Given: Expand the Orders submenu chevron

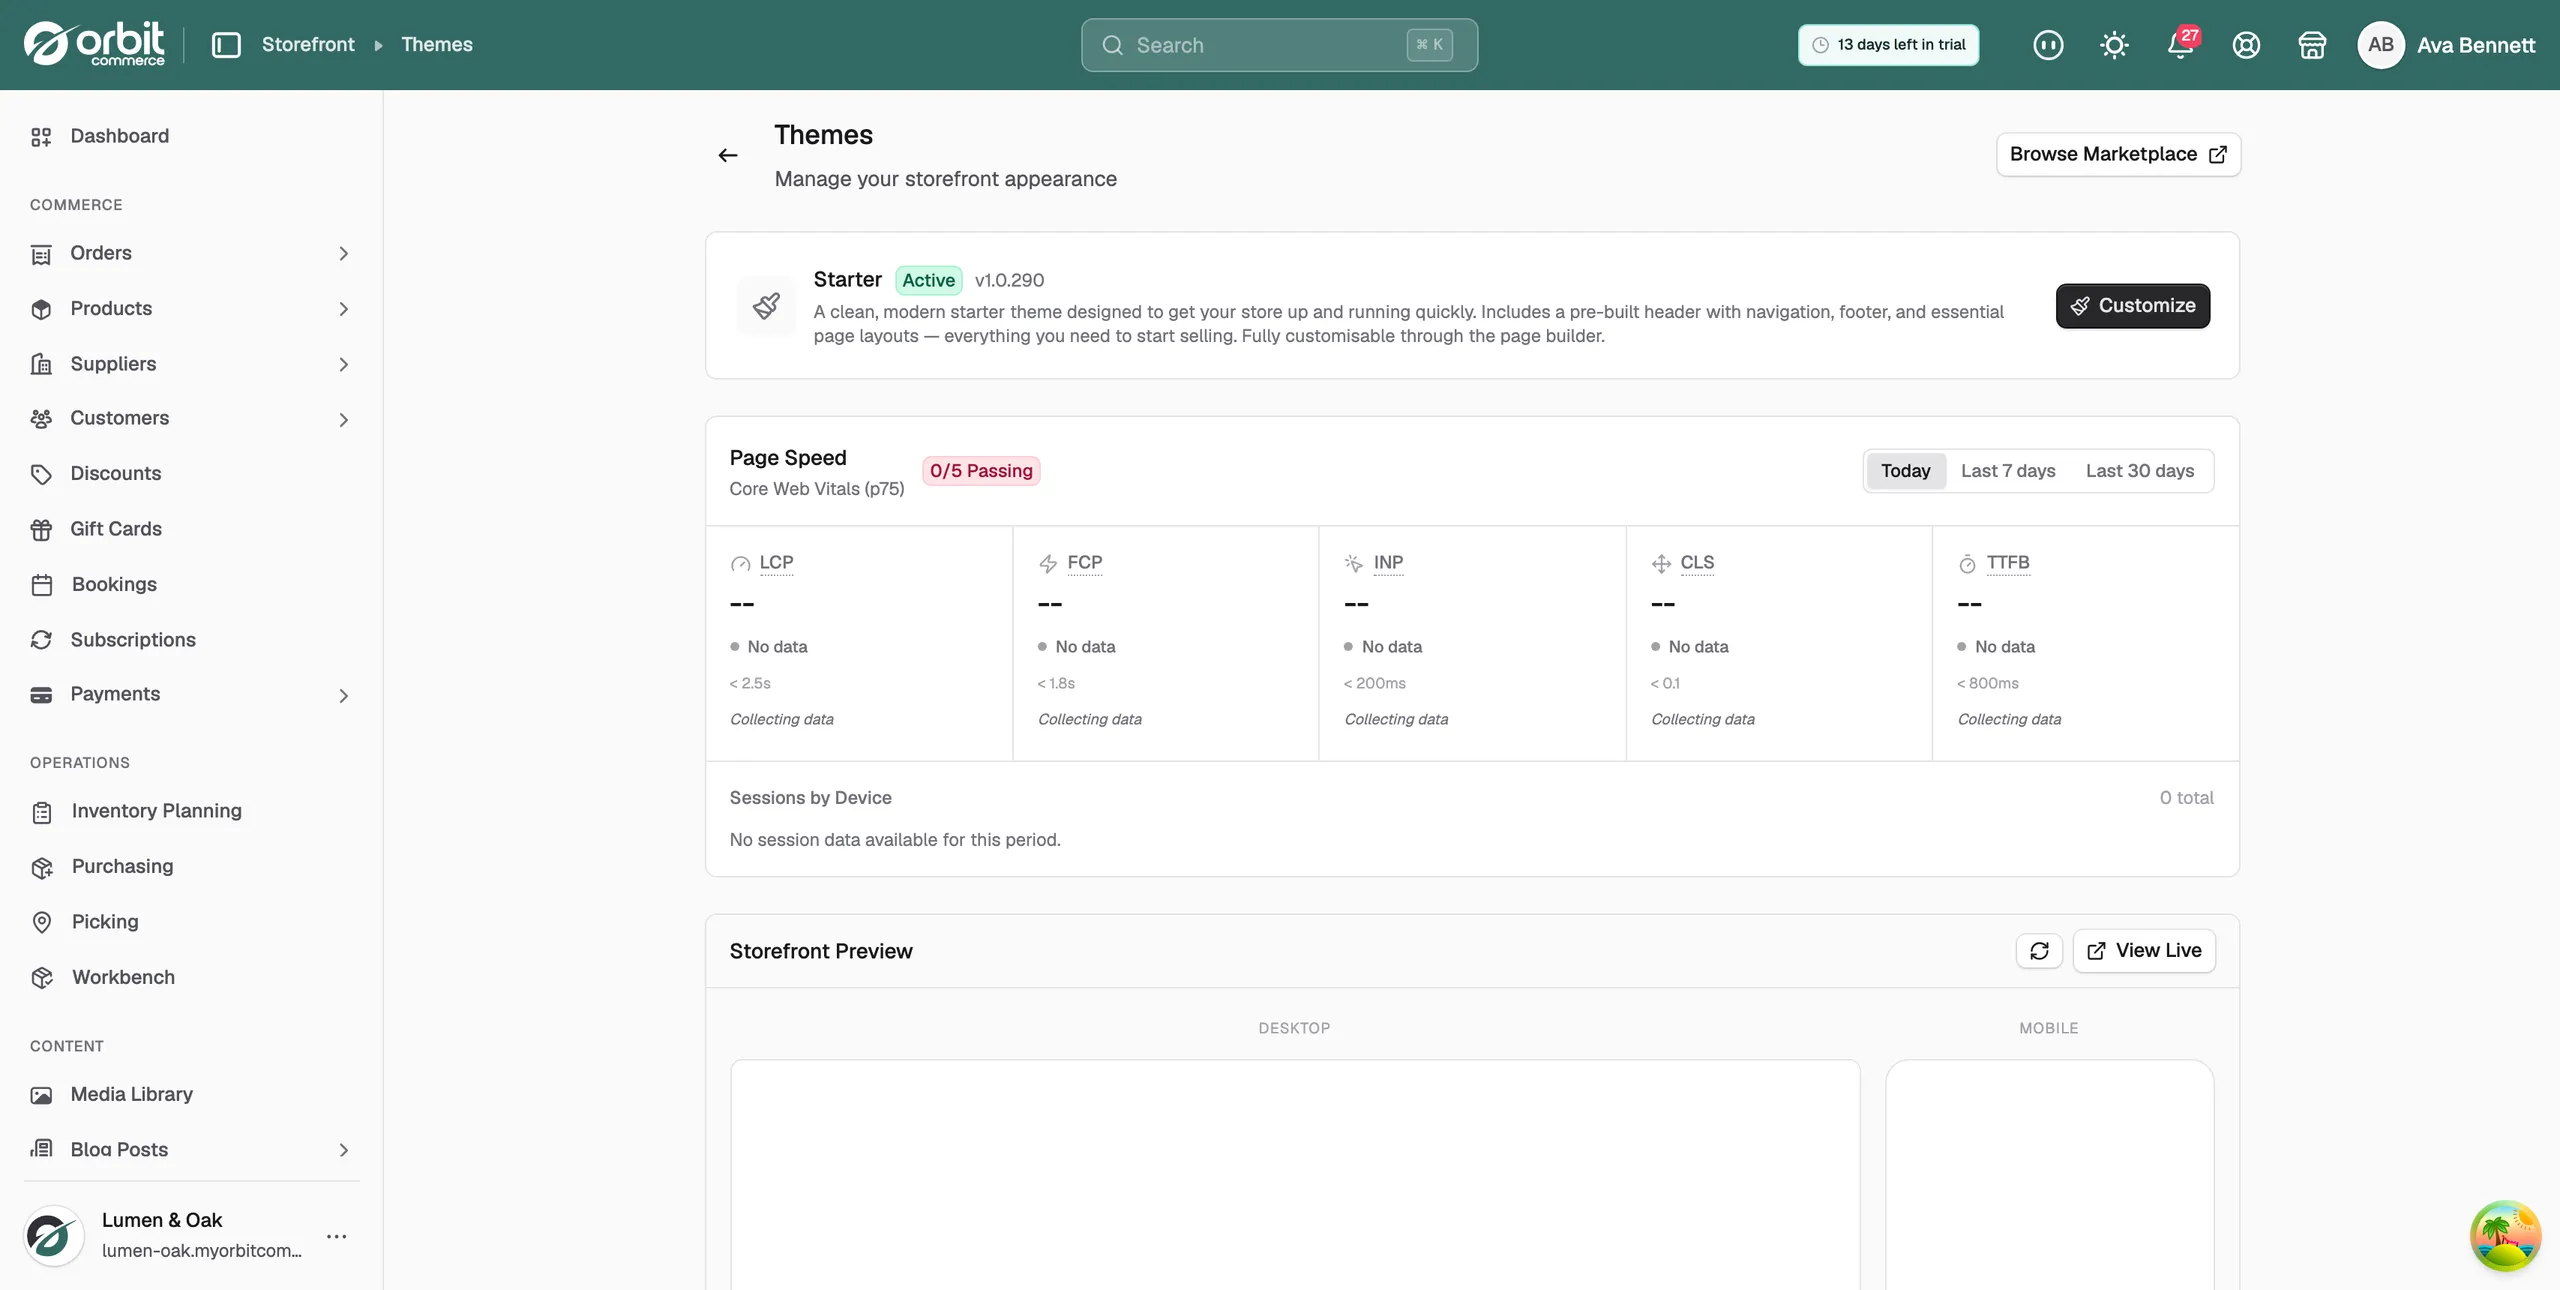Looking at the screenshot, I should pos(343,254).
